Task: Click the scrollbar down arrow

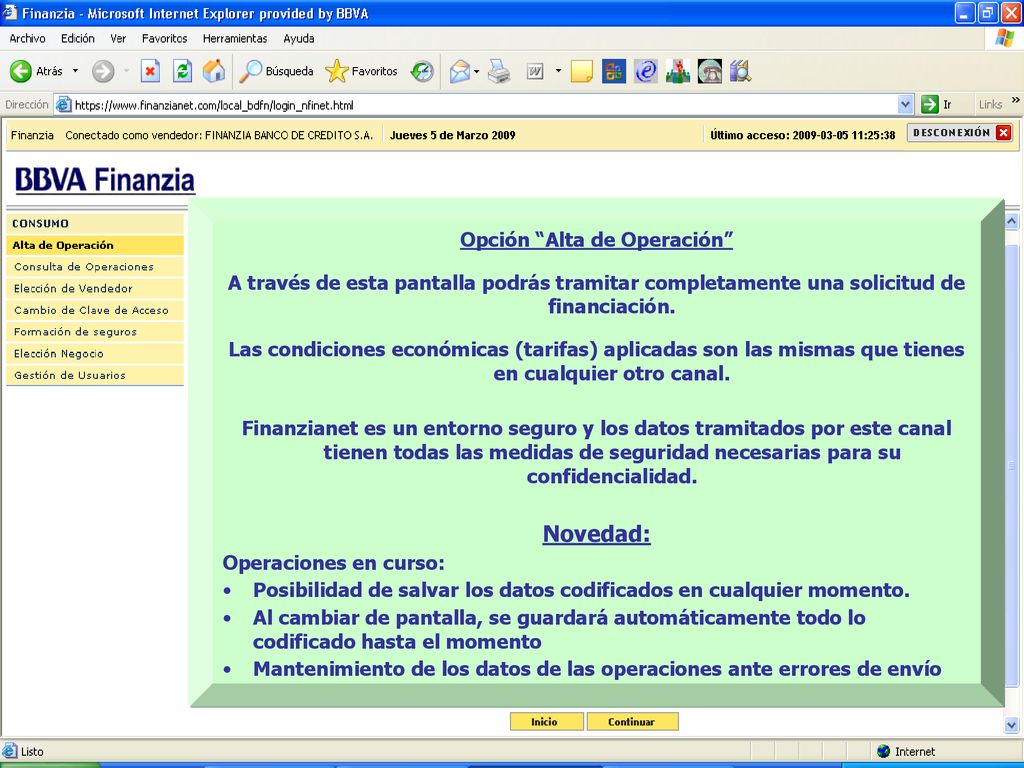Action: tap(1012, 724)
